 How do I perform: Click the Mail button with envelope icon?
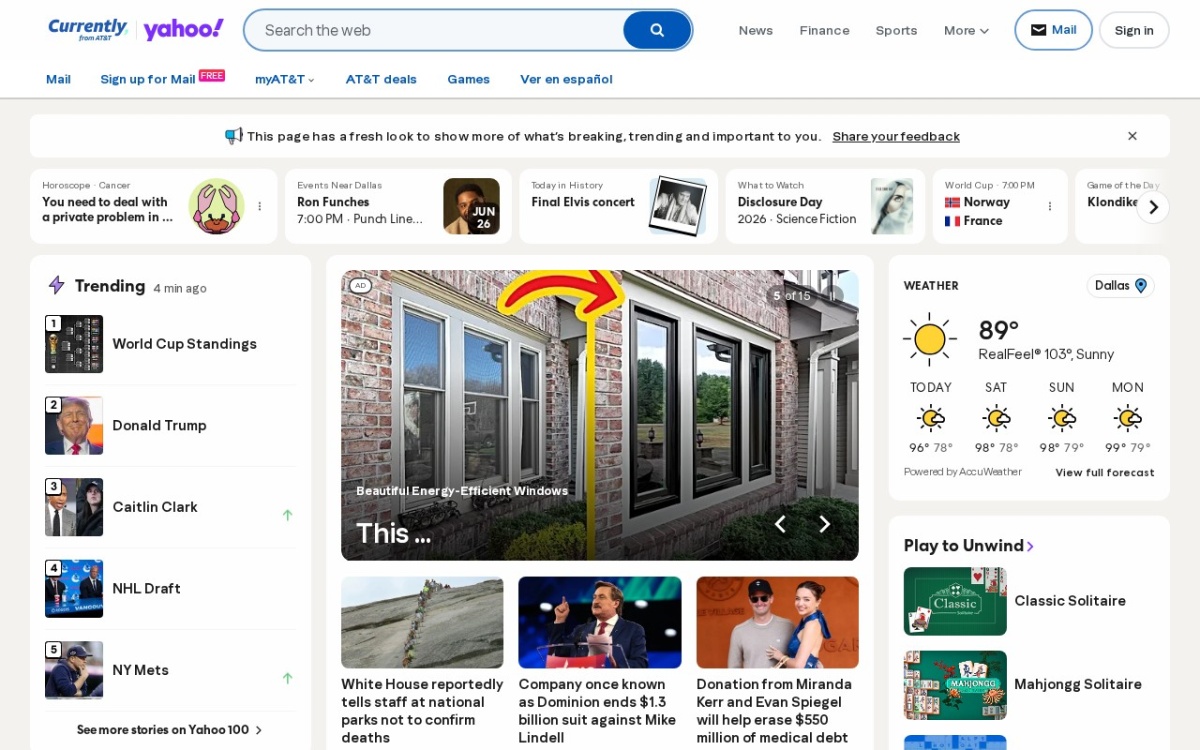1053,30
